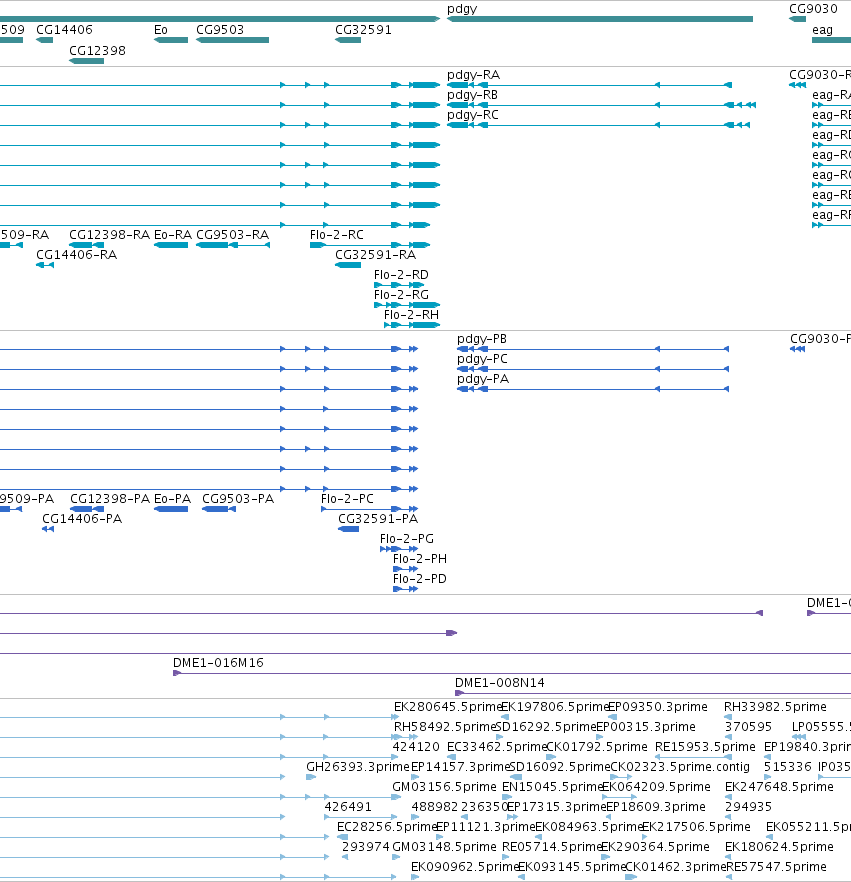This screenshot has width=851, height=882.
Task: Open the GH26393.3prime EST label
Action: point(358,767)
